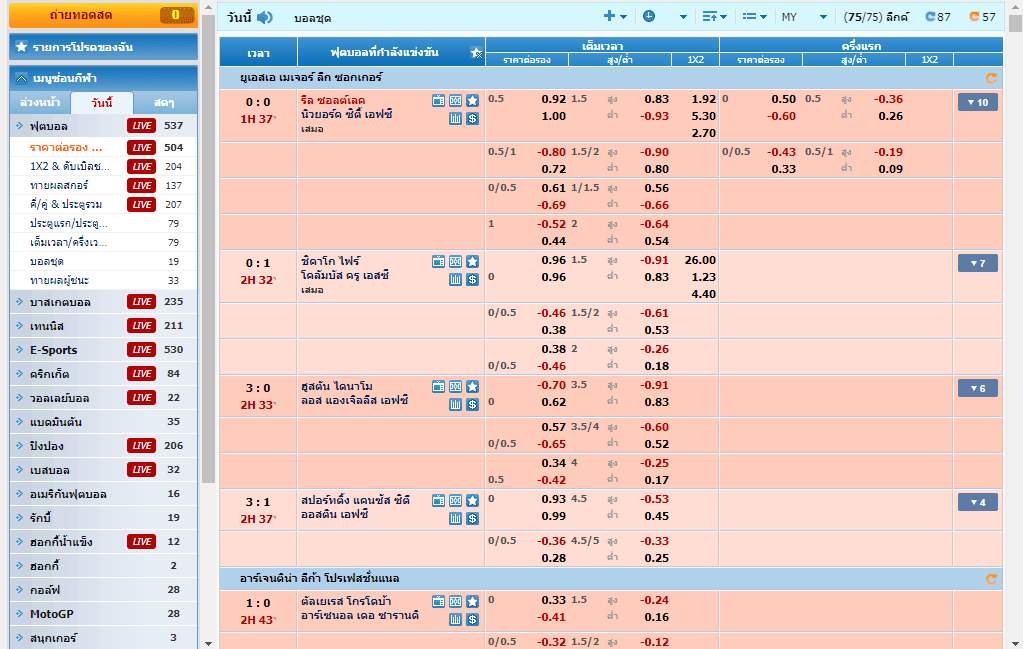Add Real Salt Lake match to favorites star
The image size is (1023, 649).
pos(472,100)
